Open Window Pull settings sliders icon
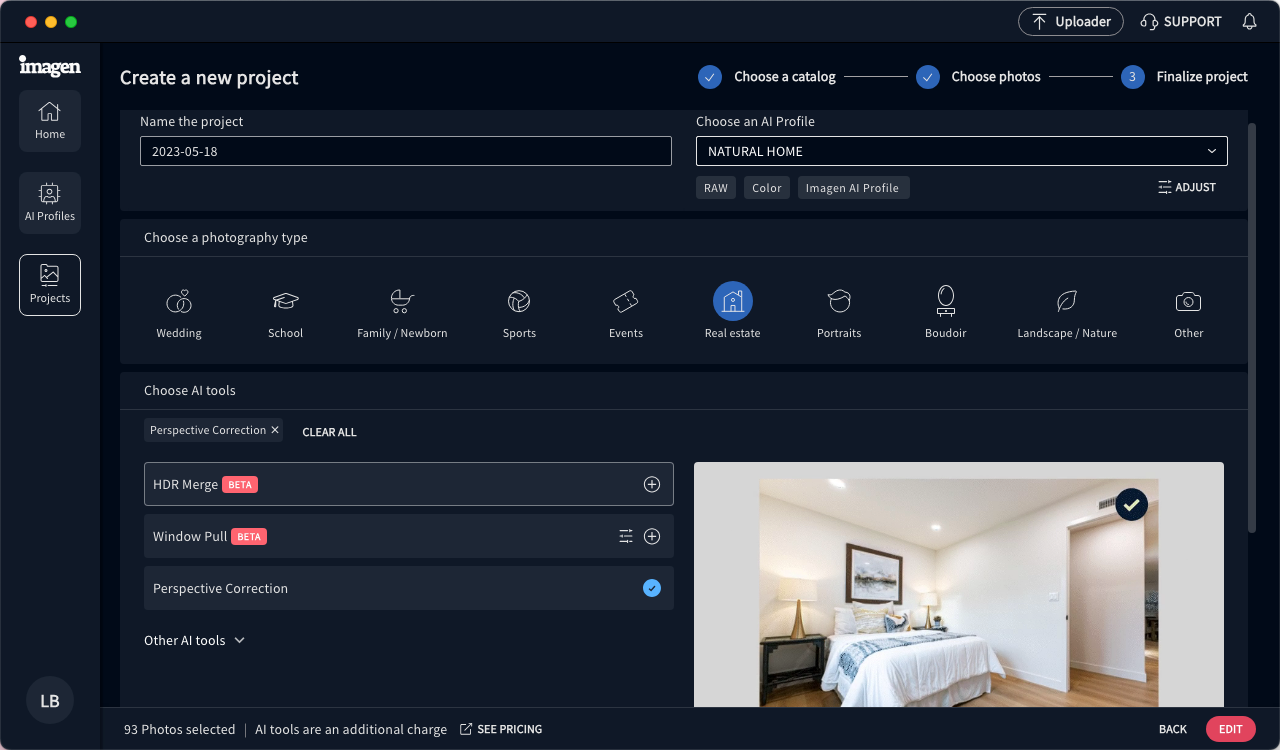Viewport: 1280px width, 750px height. click(626, 537)
